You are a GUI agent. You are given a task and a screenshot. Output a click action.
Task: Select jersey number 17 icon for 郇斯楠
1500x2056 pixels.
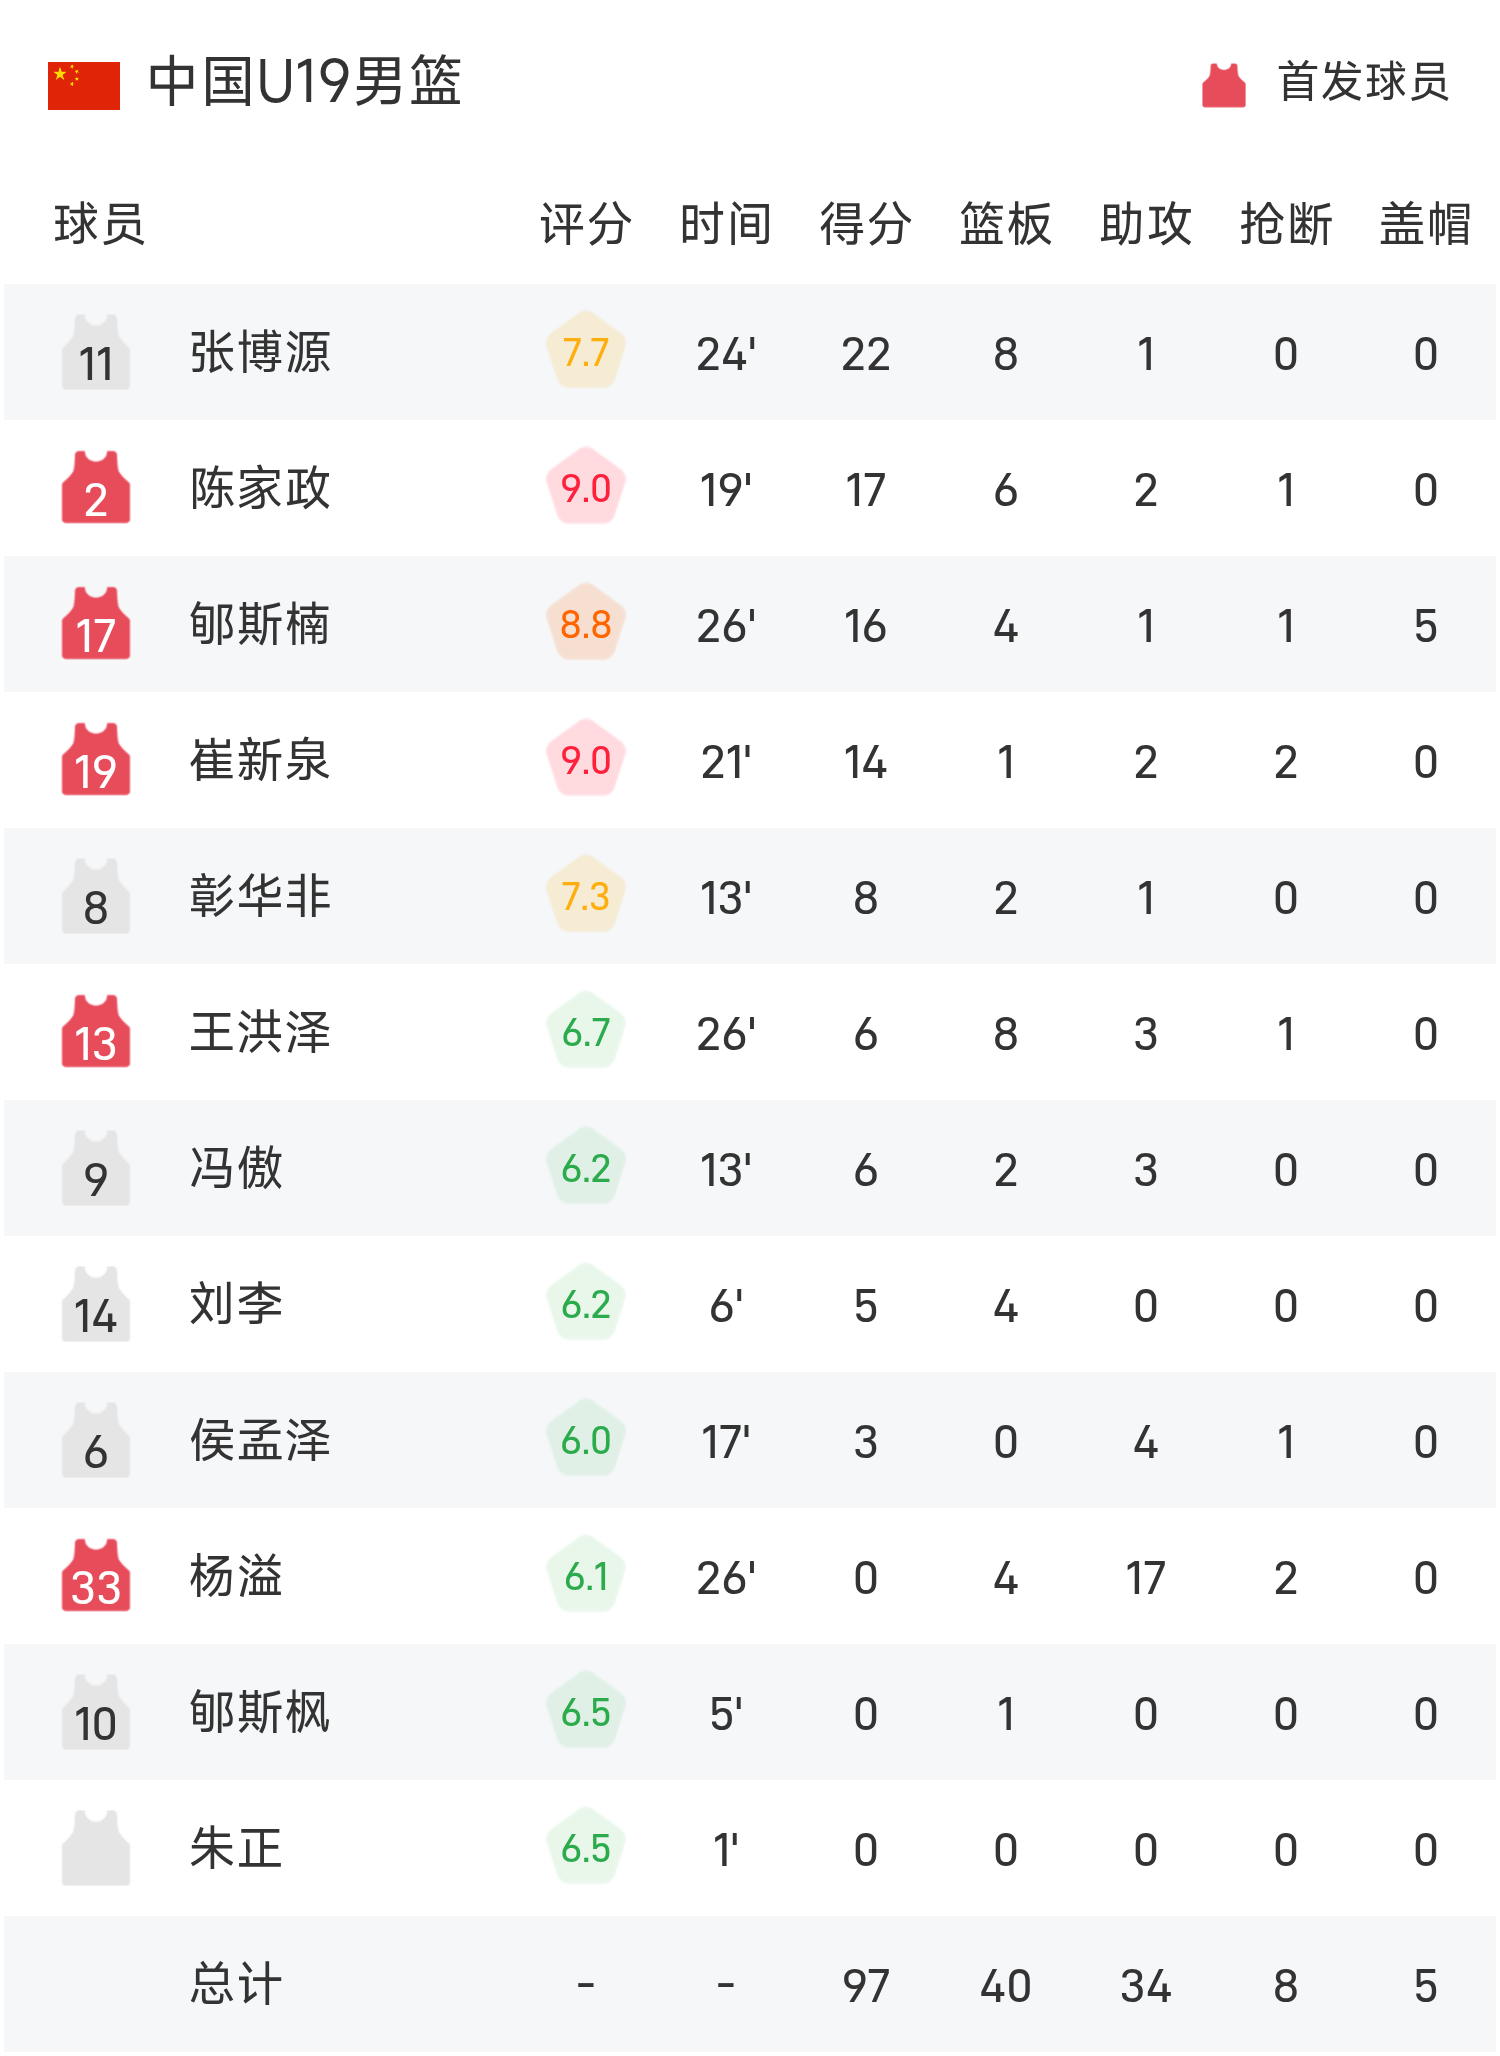(x=95, y=625)
